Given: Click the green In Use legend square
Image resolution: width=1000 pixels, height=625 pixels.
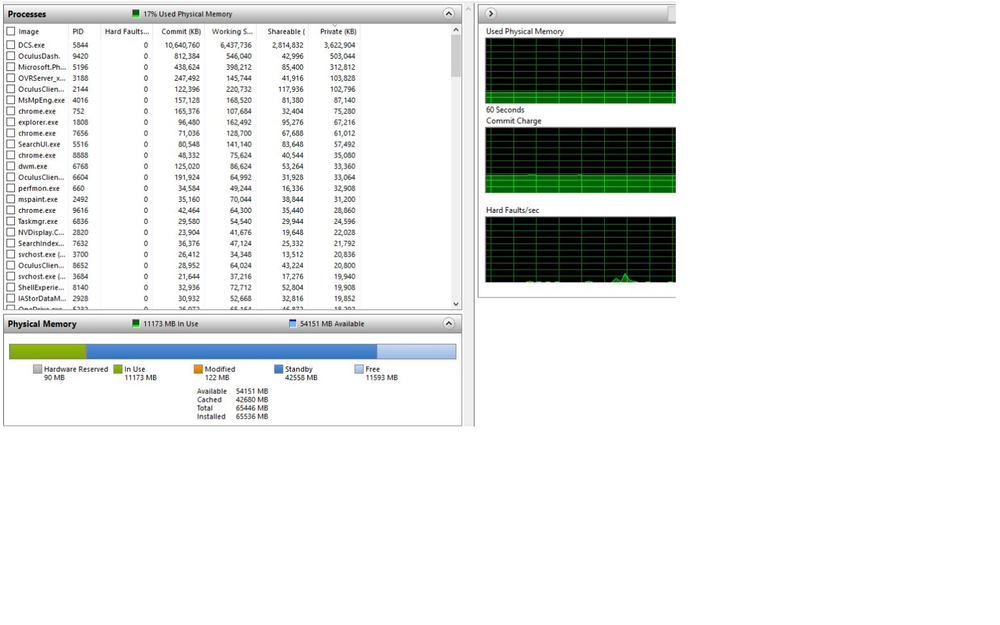Looking at the screenshot, I should tap(119, 369).
